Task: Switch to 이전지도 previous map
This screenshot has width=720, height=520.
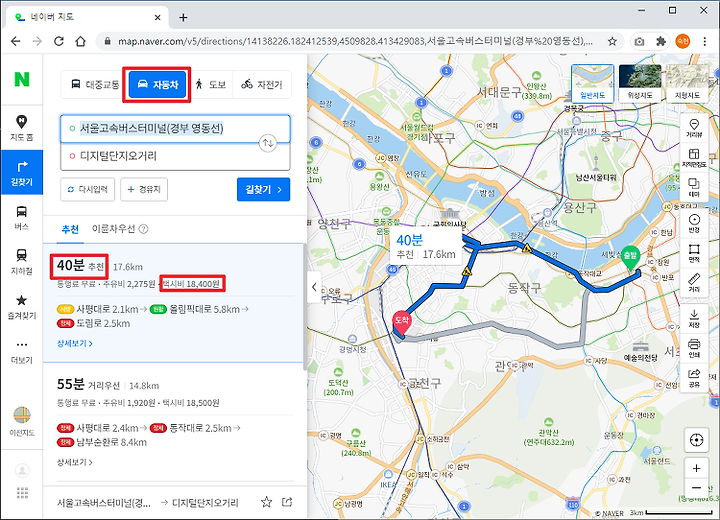Action: point(22,421)
